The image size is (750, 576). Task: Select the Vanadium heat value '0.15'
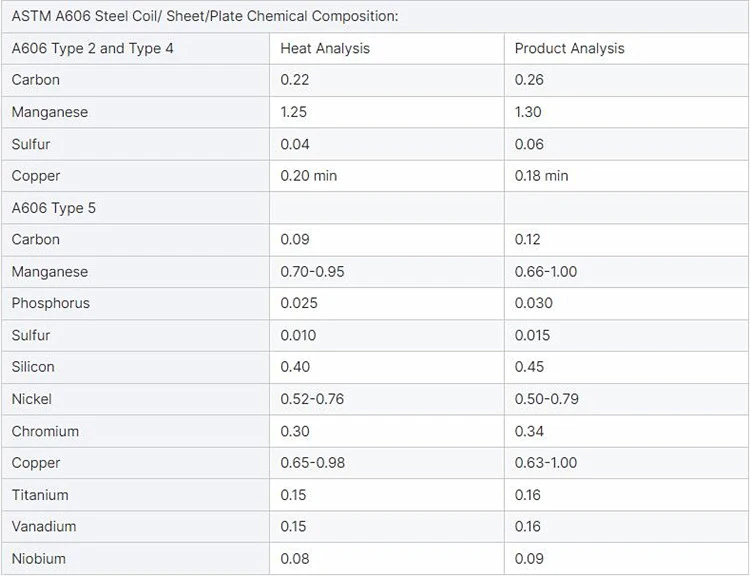click(293, 527)
